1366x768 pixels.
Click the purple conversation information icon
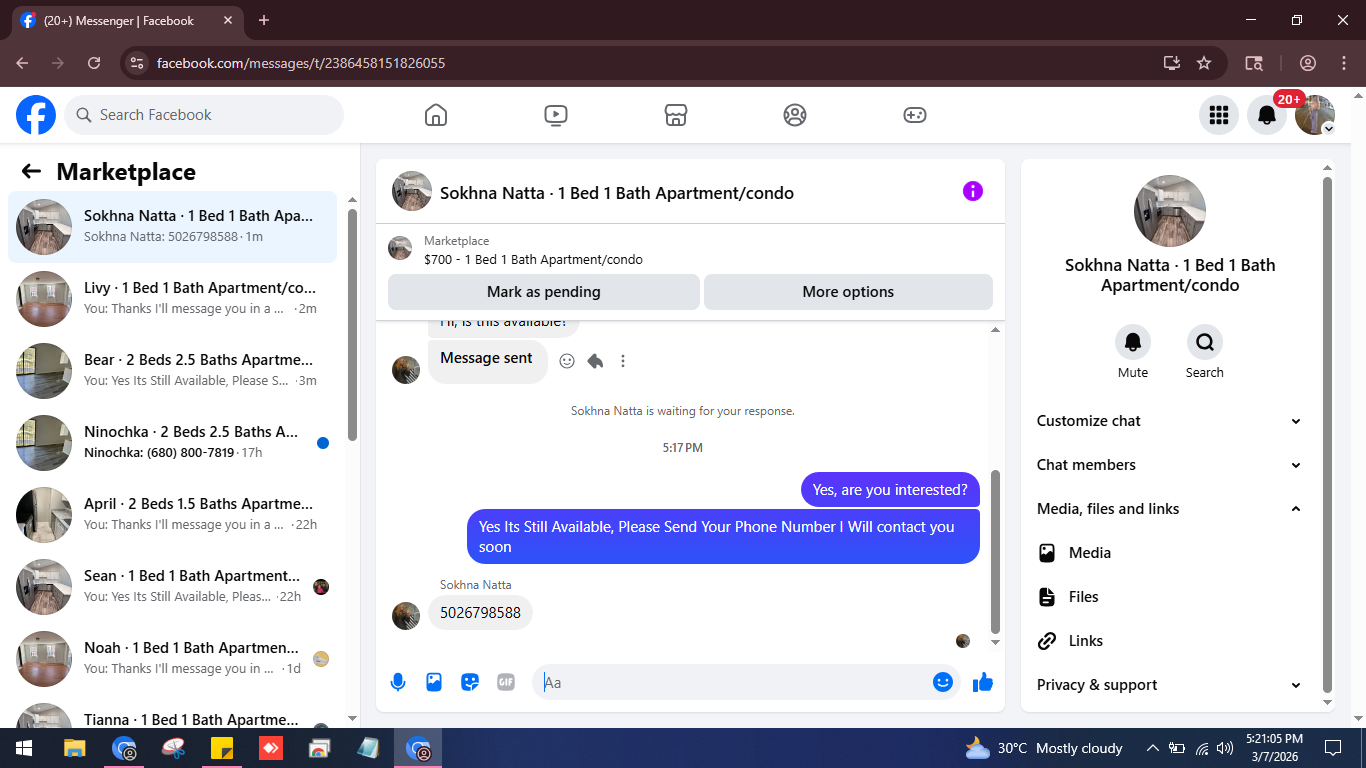click(973, 191)
